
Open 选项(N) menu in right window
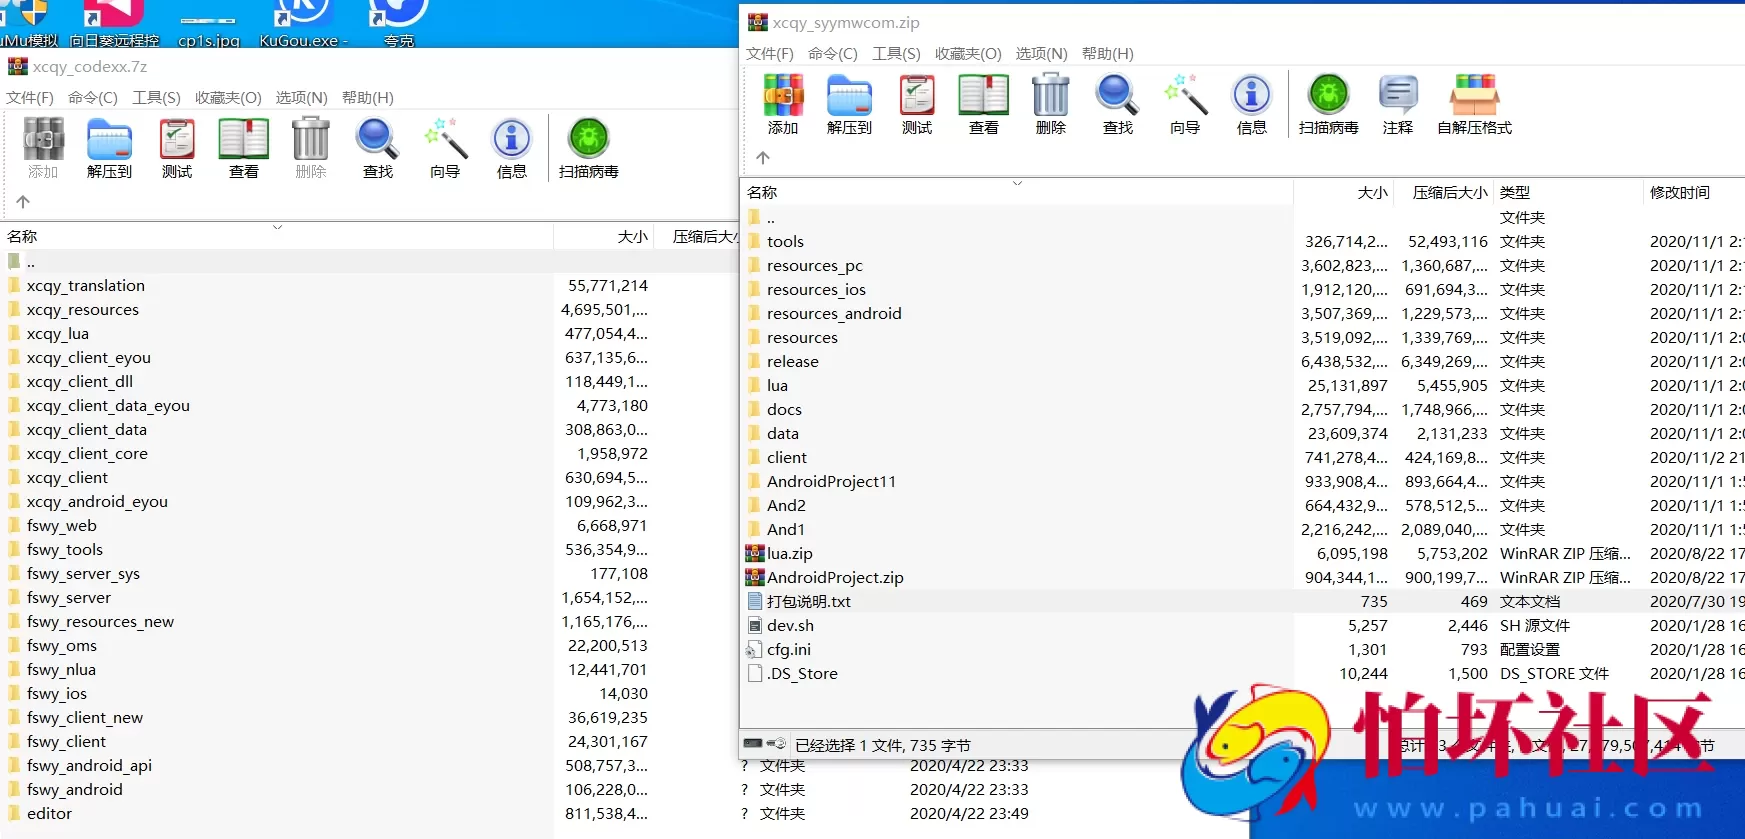[x=1041, y=54]
